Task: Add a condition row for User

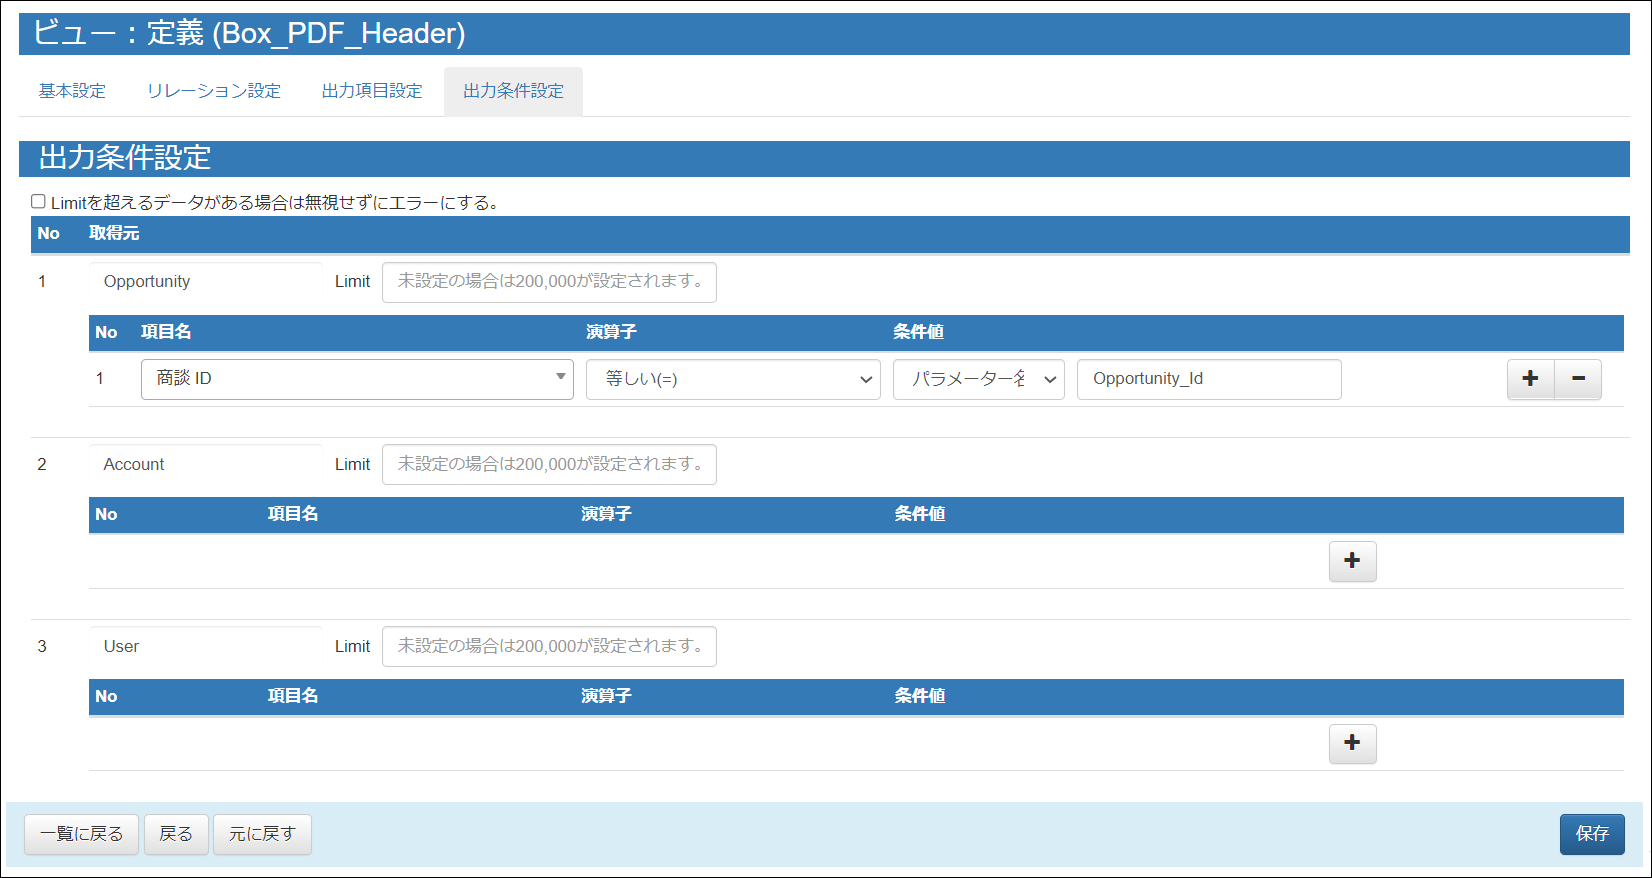Action: [1352, 743]
